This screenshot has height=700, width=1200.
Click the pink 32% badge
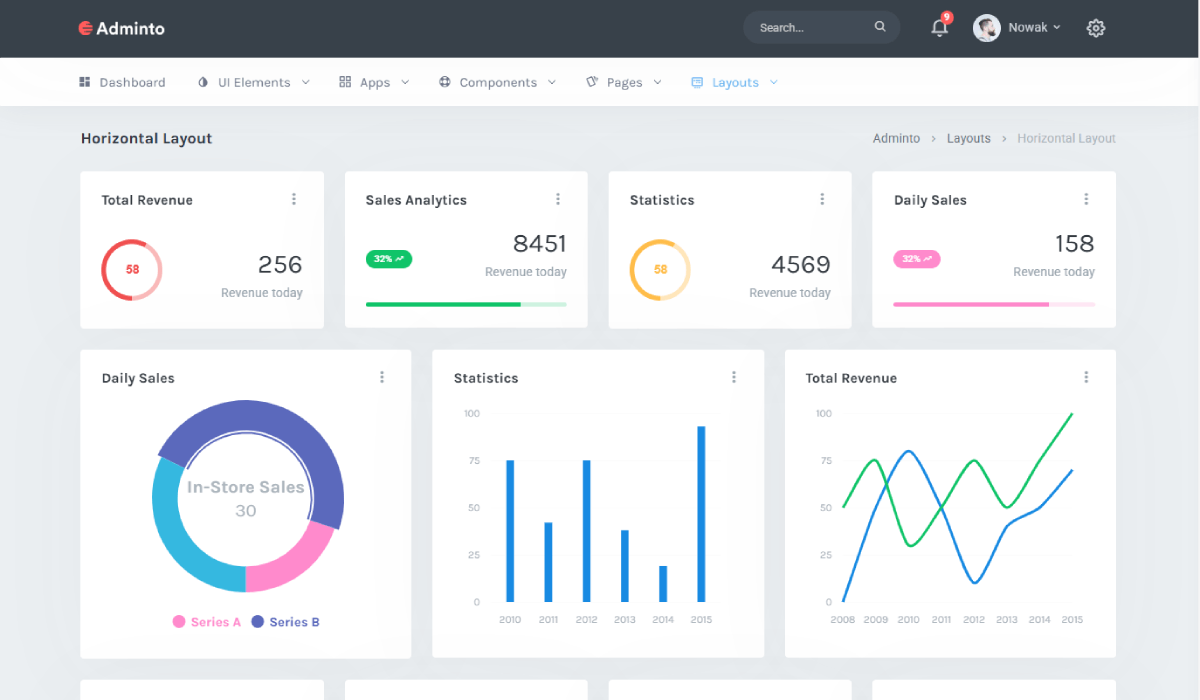tap(917, 259)
